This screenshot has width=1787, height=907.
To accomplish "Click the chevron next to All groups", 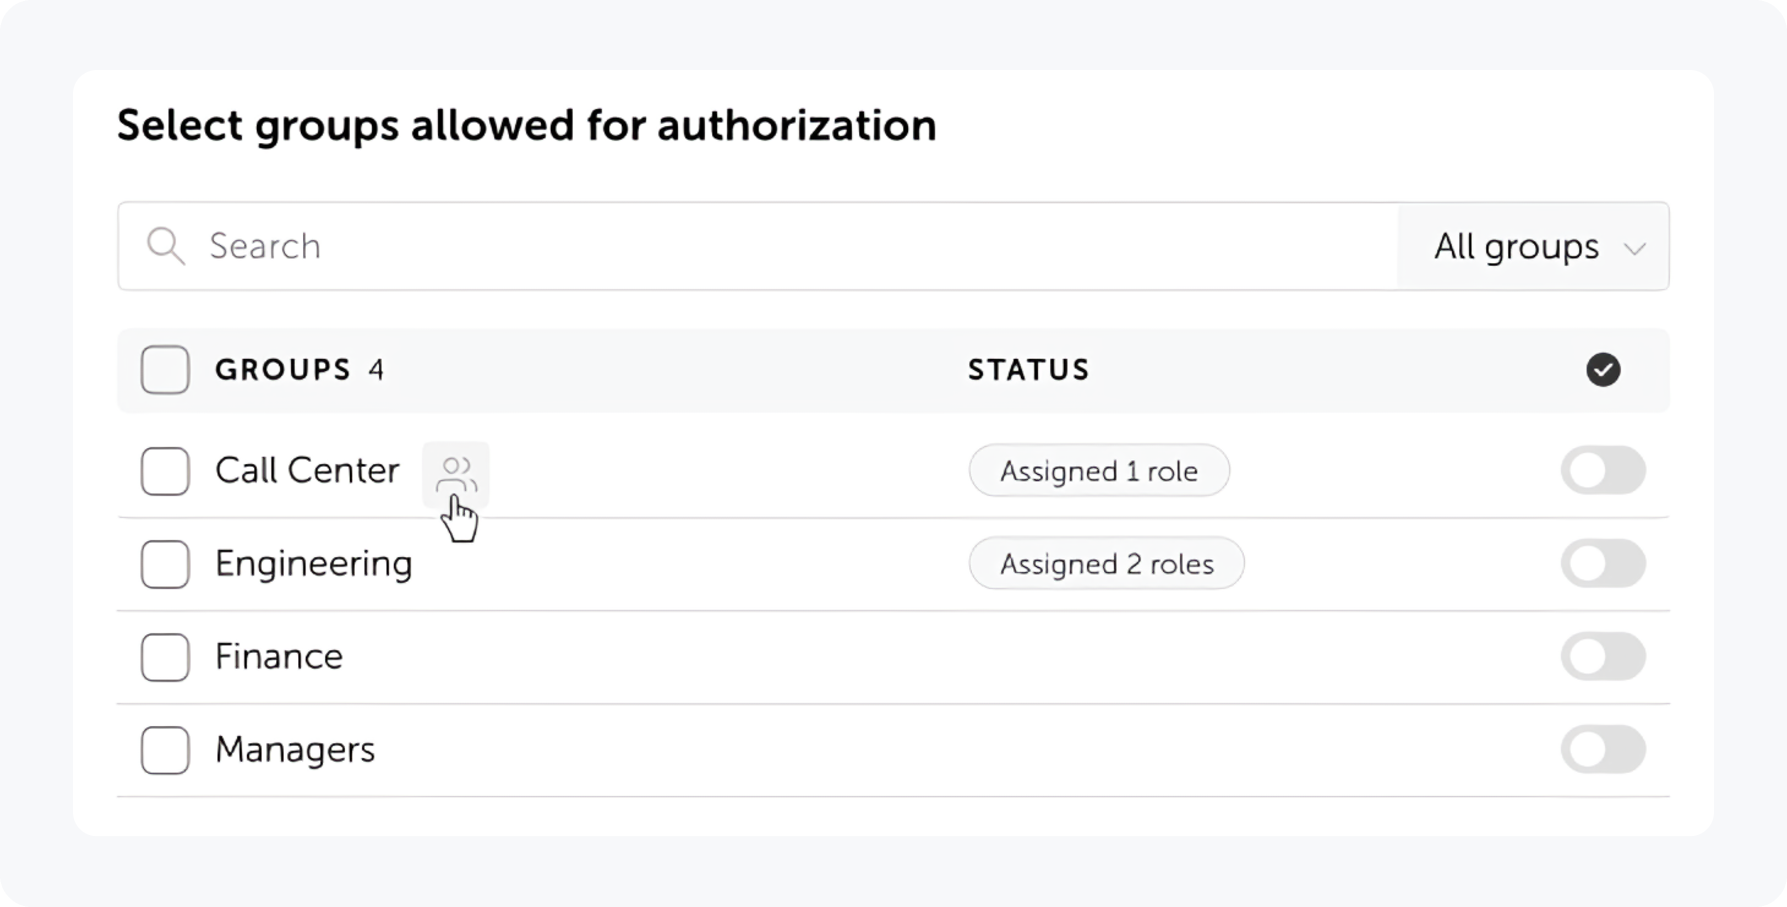I will (1636, 247).
